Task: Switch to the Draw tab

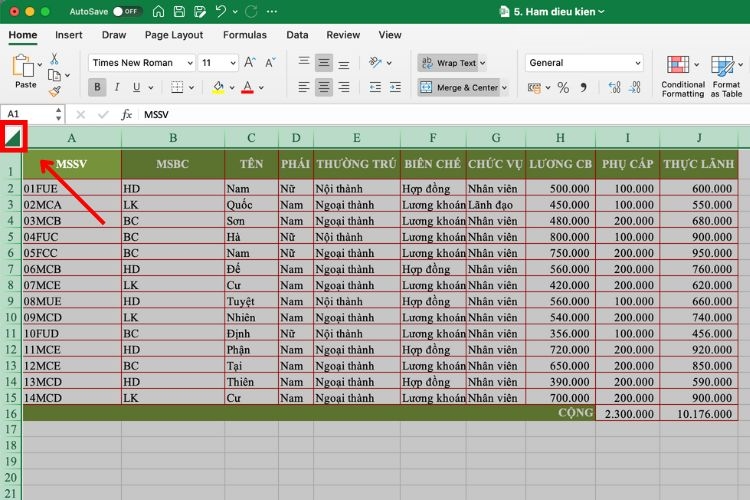Action: 114,35
